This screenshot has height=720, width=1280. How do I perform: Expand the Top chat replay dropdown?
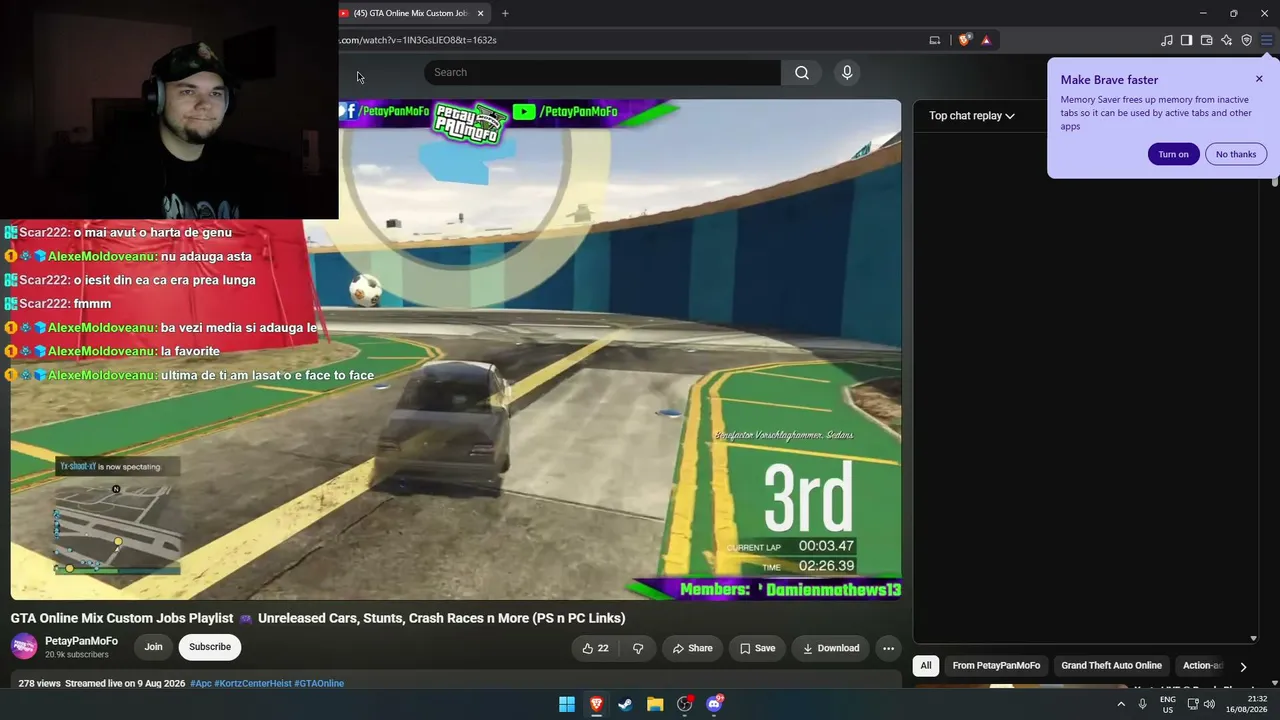point(972,116)
